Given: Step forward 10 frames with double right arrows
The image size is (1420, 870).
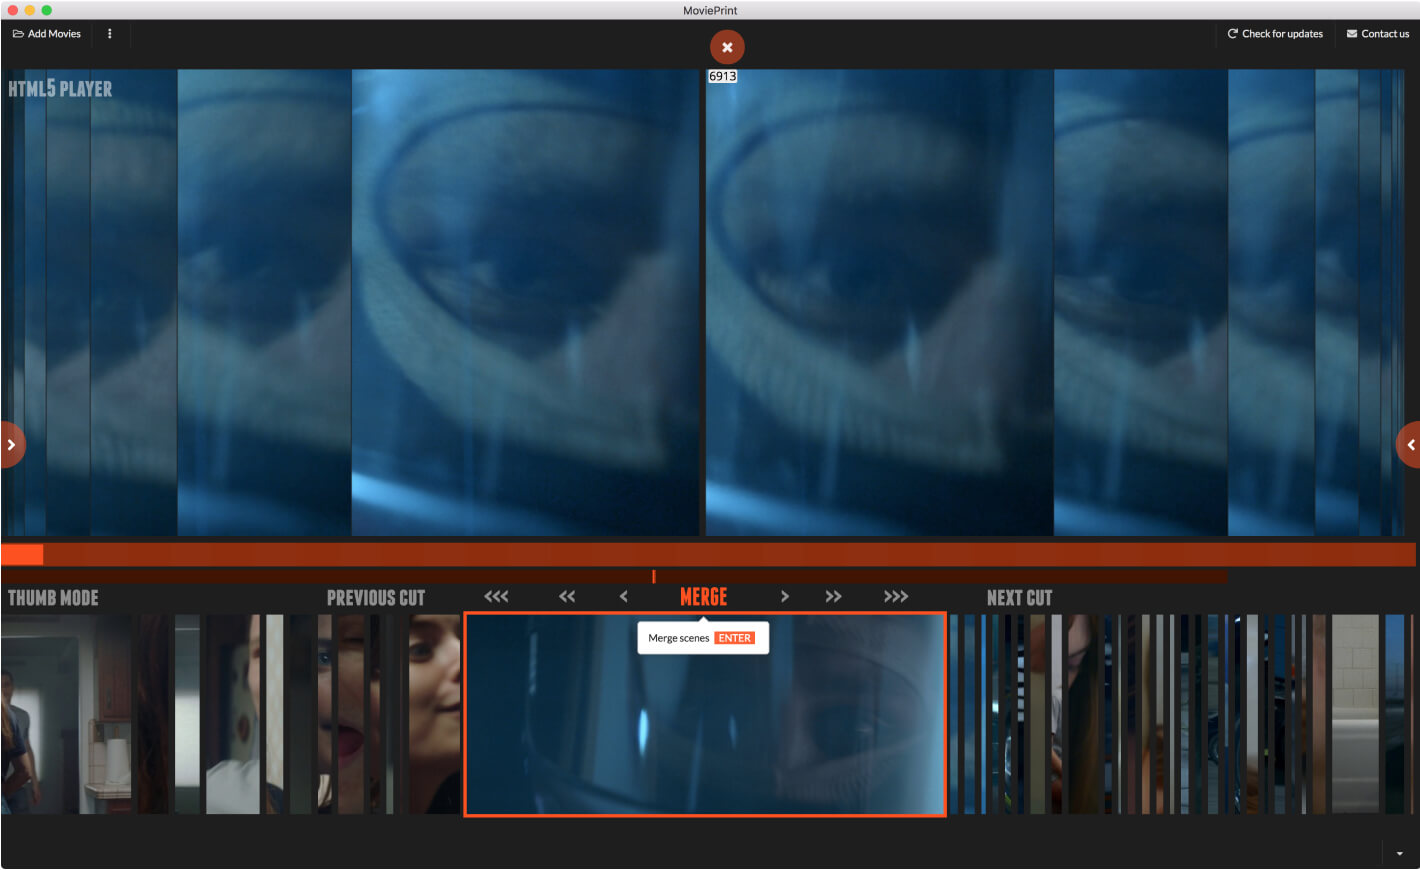Looking at the screenshot, I should [833, 597].
